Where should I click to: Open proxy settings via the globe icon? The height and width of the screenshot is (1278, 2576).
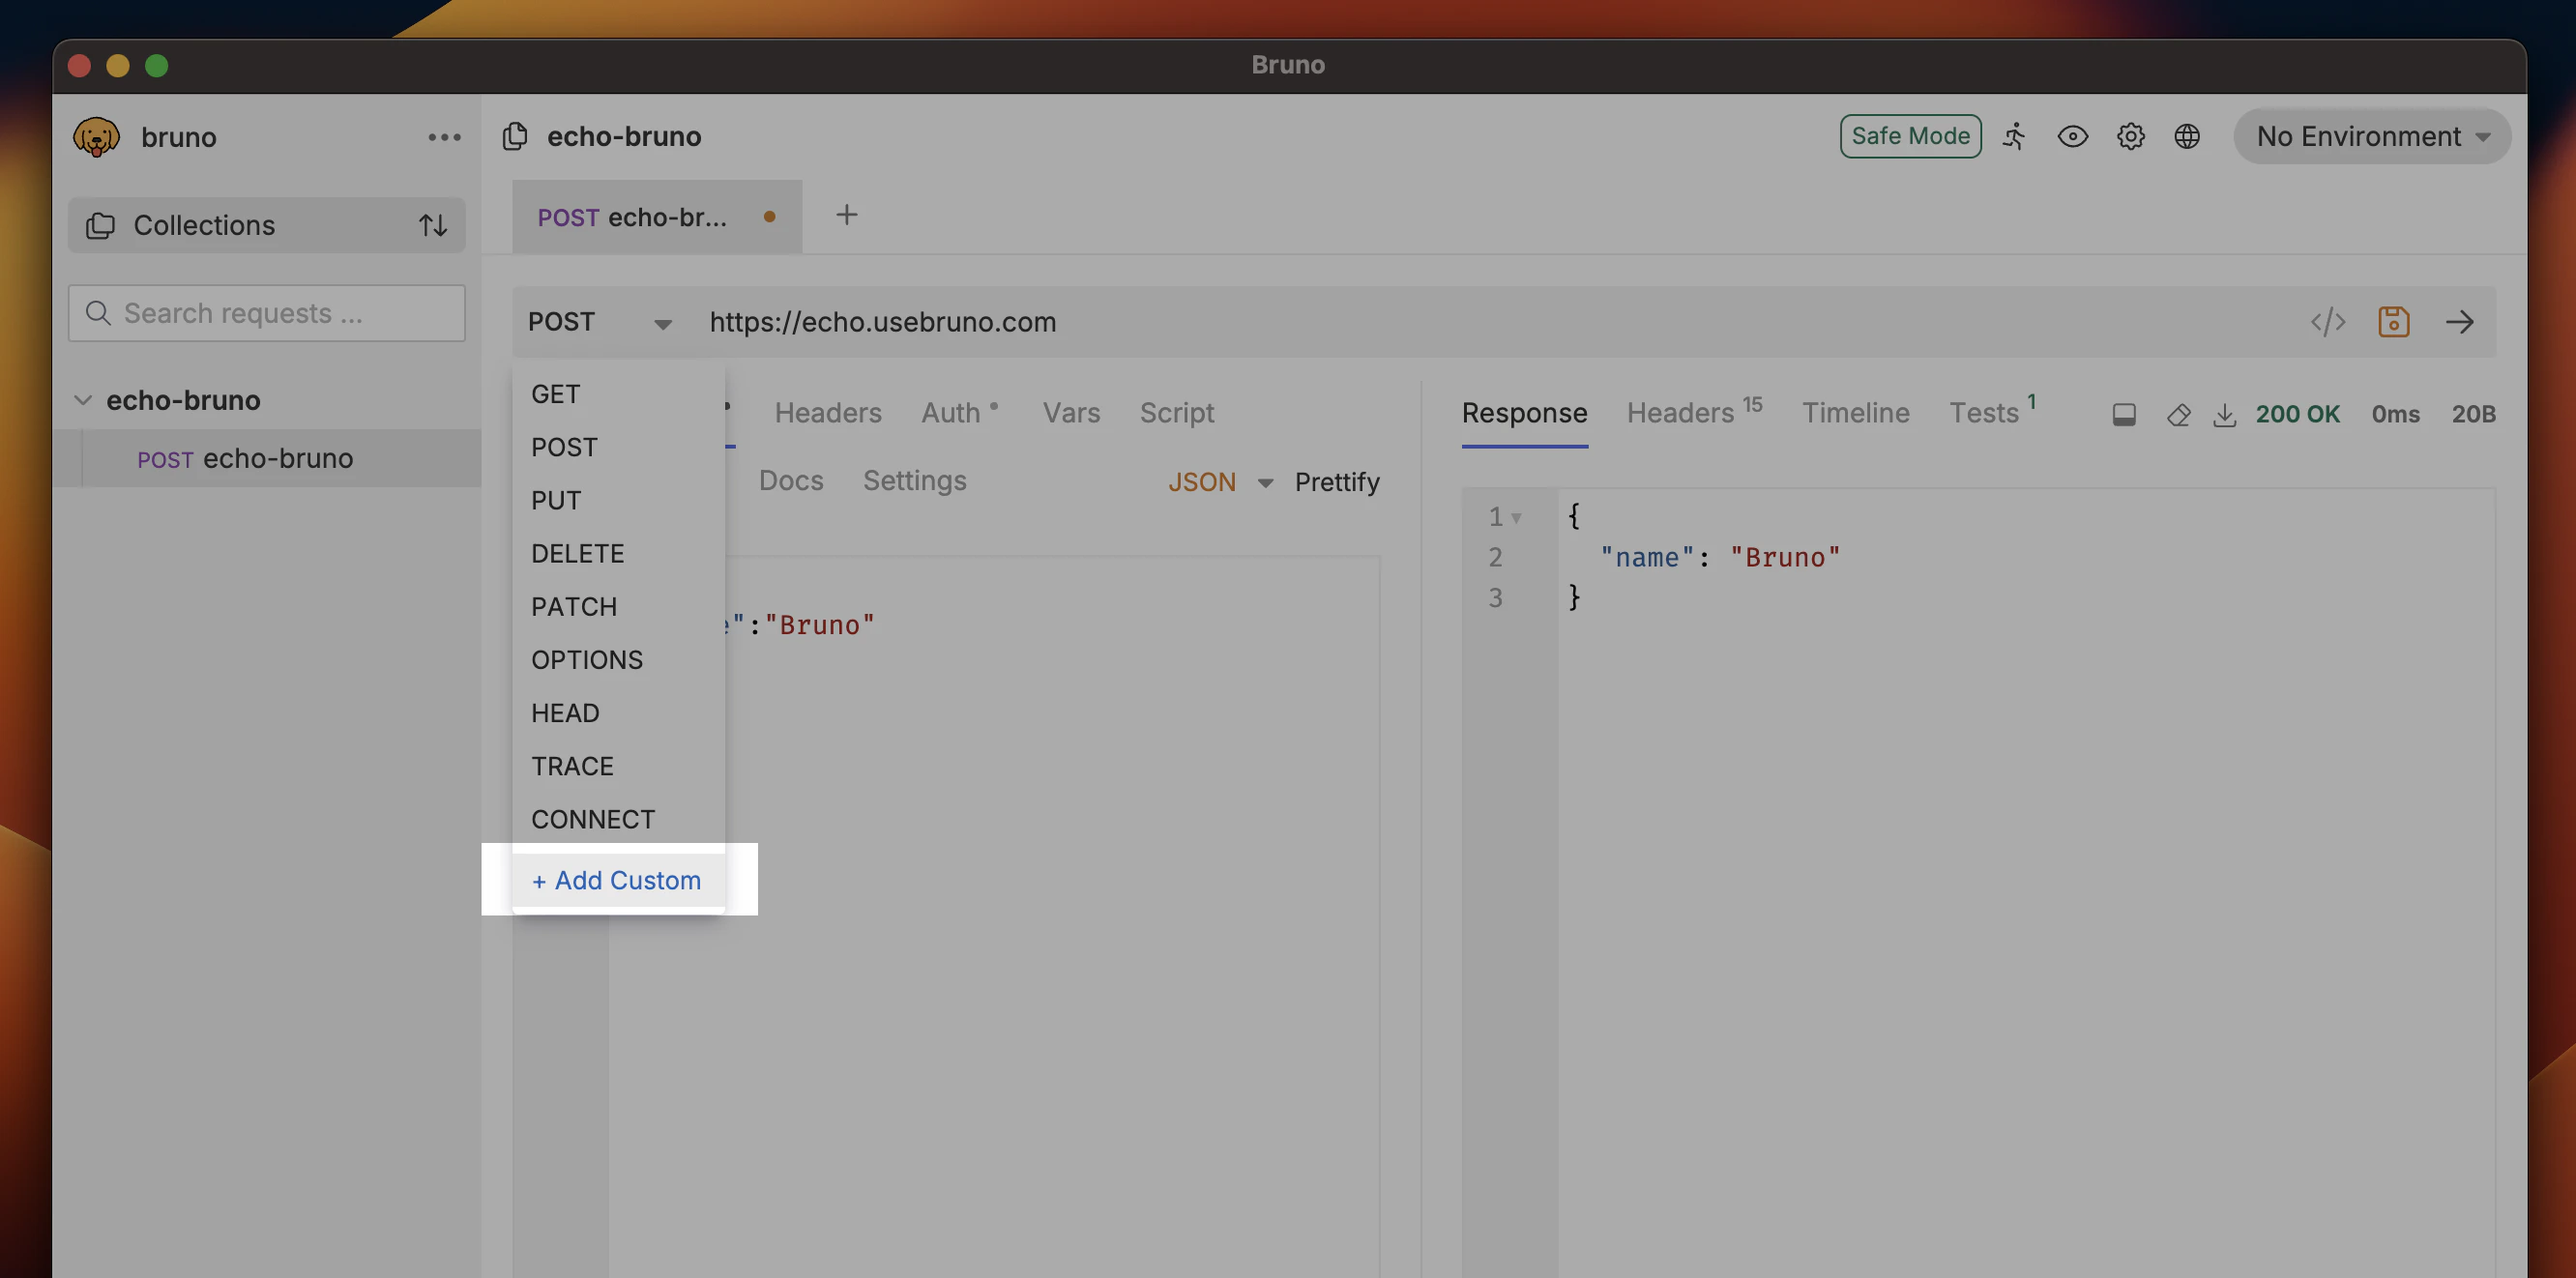pos(2188,137)
